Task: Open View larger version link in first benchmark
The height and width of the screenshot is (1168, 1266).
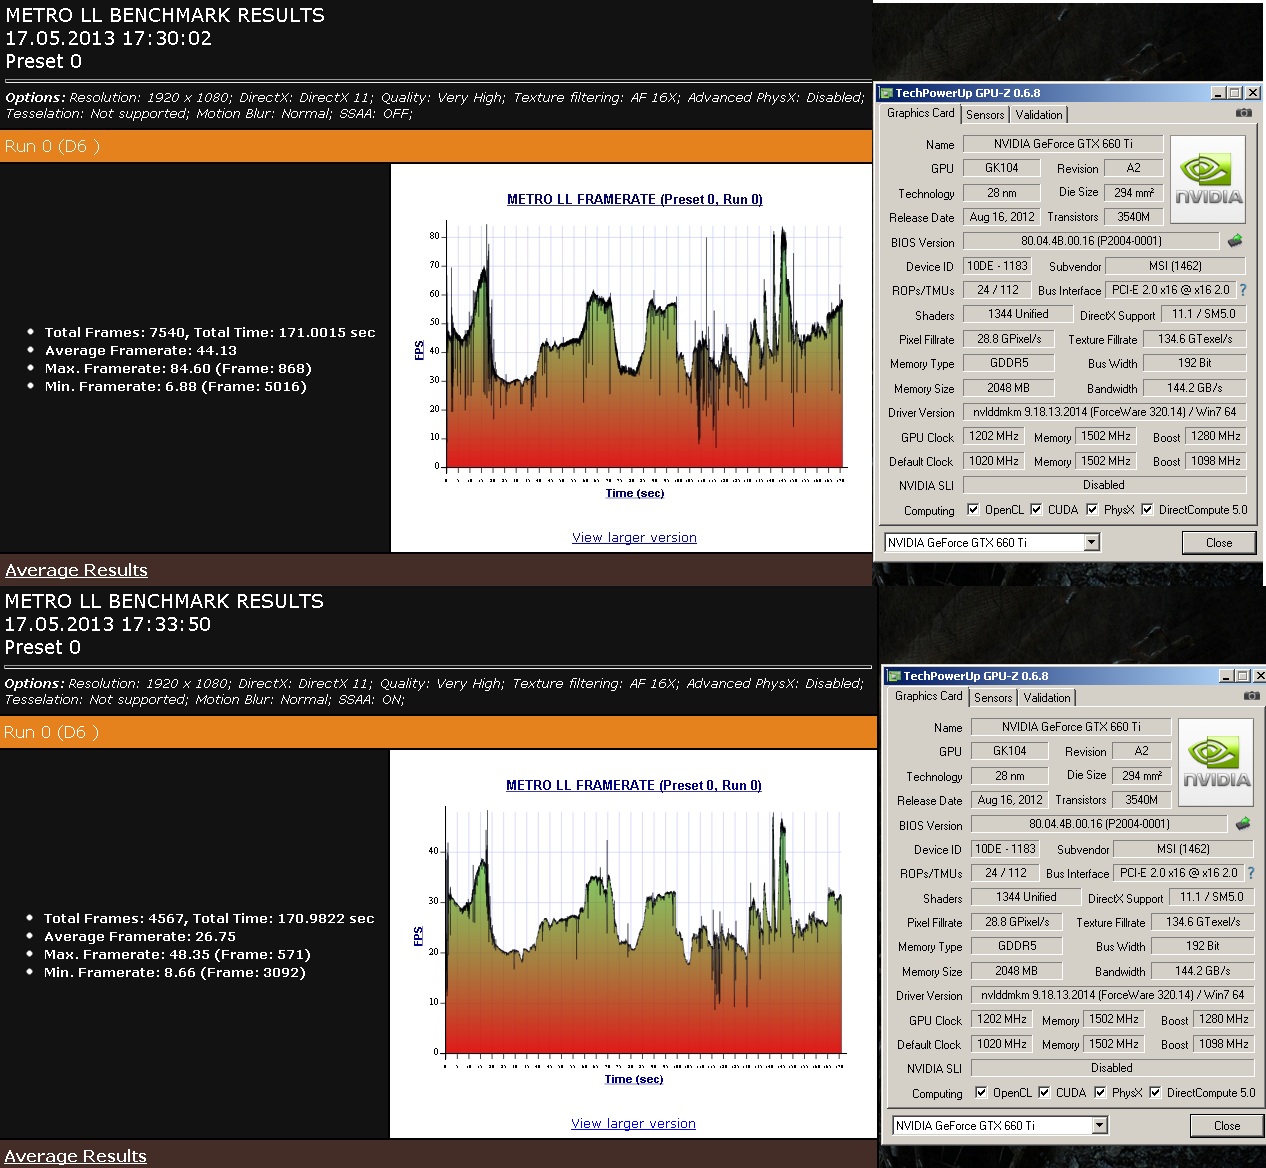Action: point(634,537)
